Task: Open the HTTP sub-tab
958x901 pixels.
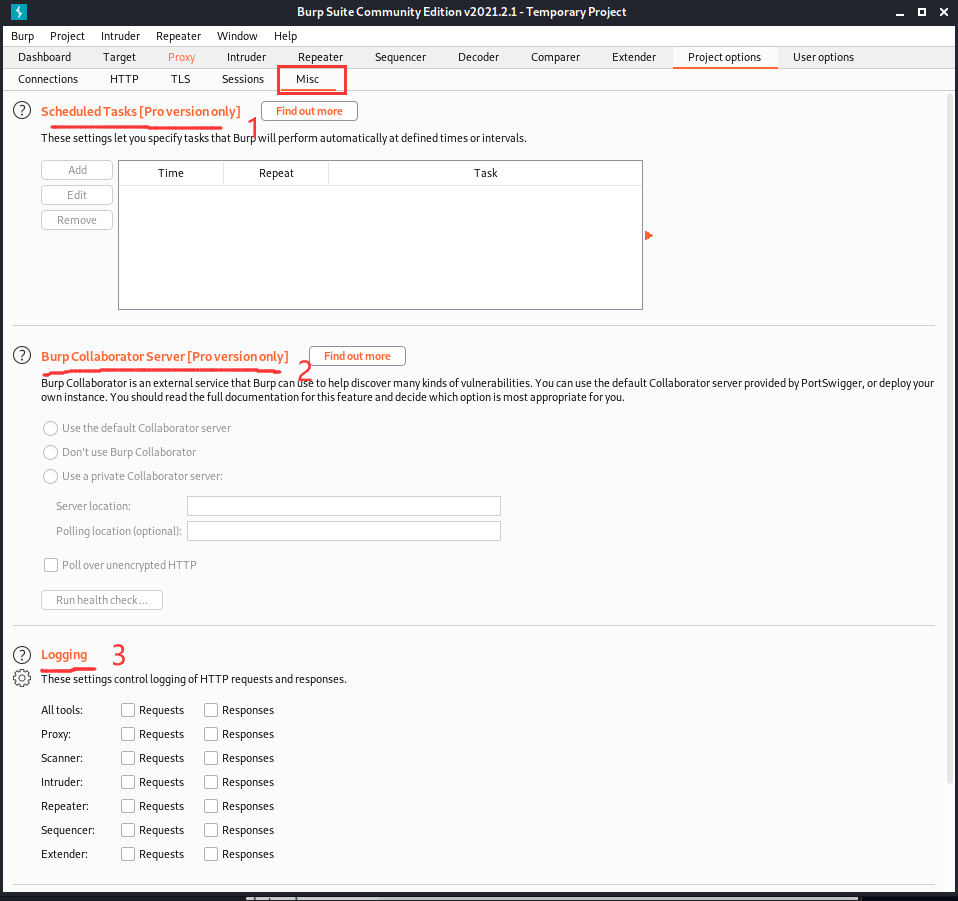Action: point(124,79)
